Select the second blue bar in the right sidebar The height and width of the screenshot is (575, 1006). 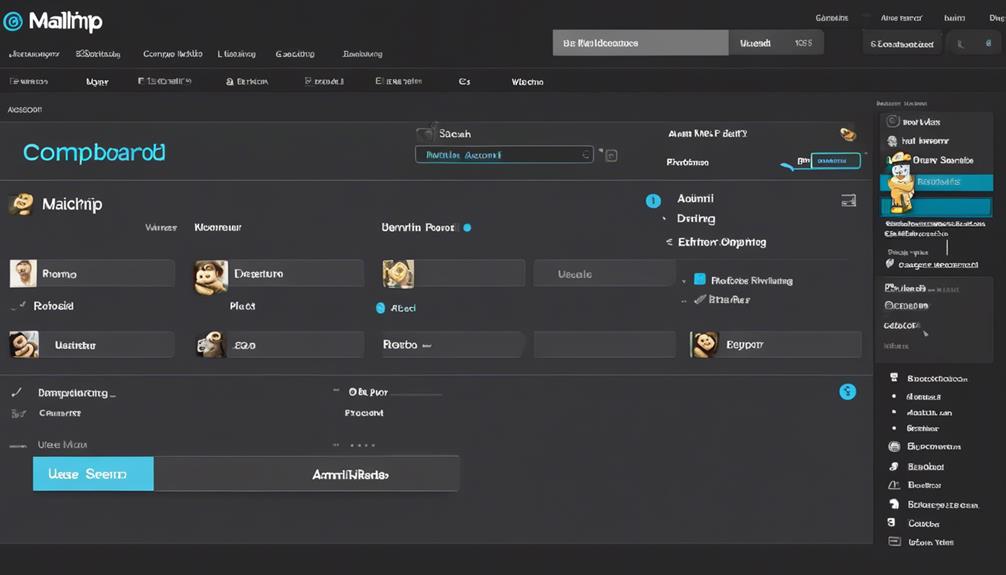point(937,207)
